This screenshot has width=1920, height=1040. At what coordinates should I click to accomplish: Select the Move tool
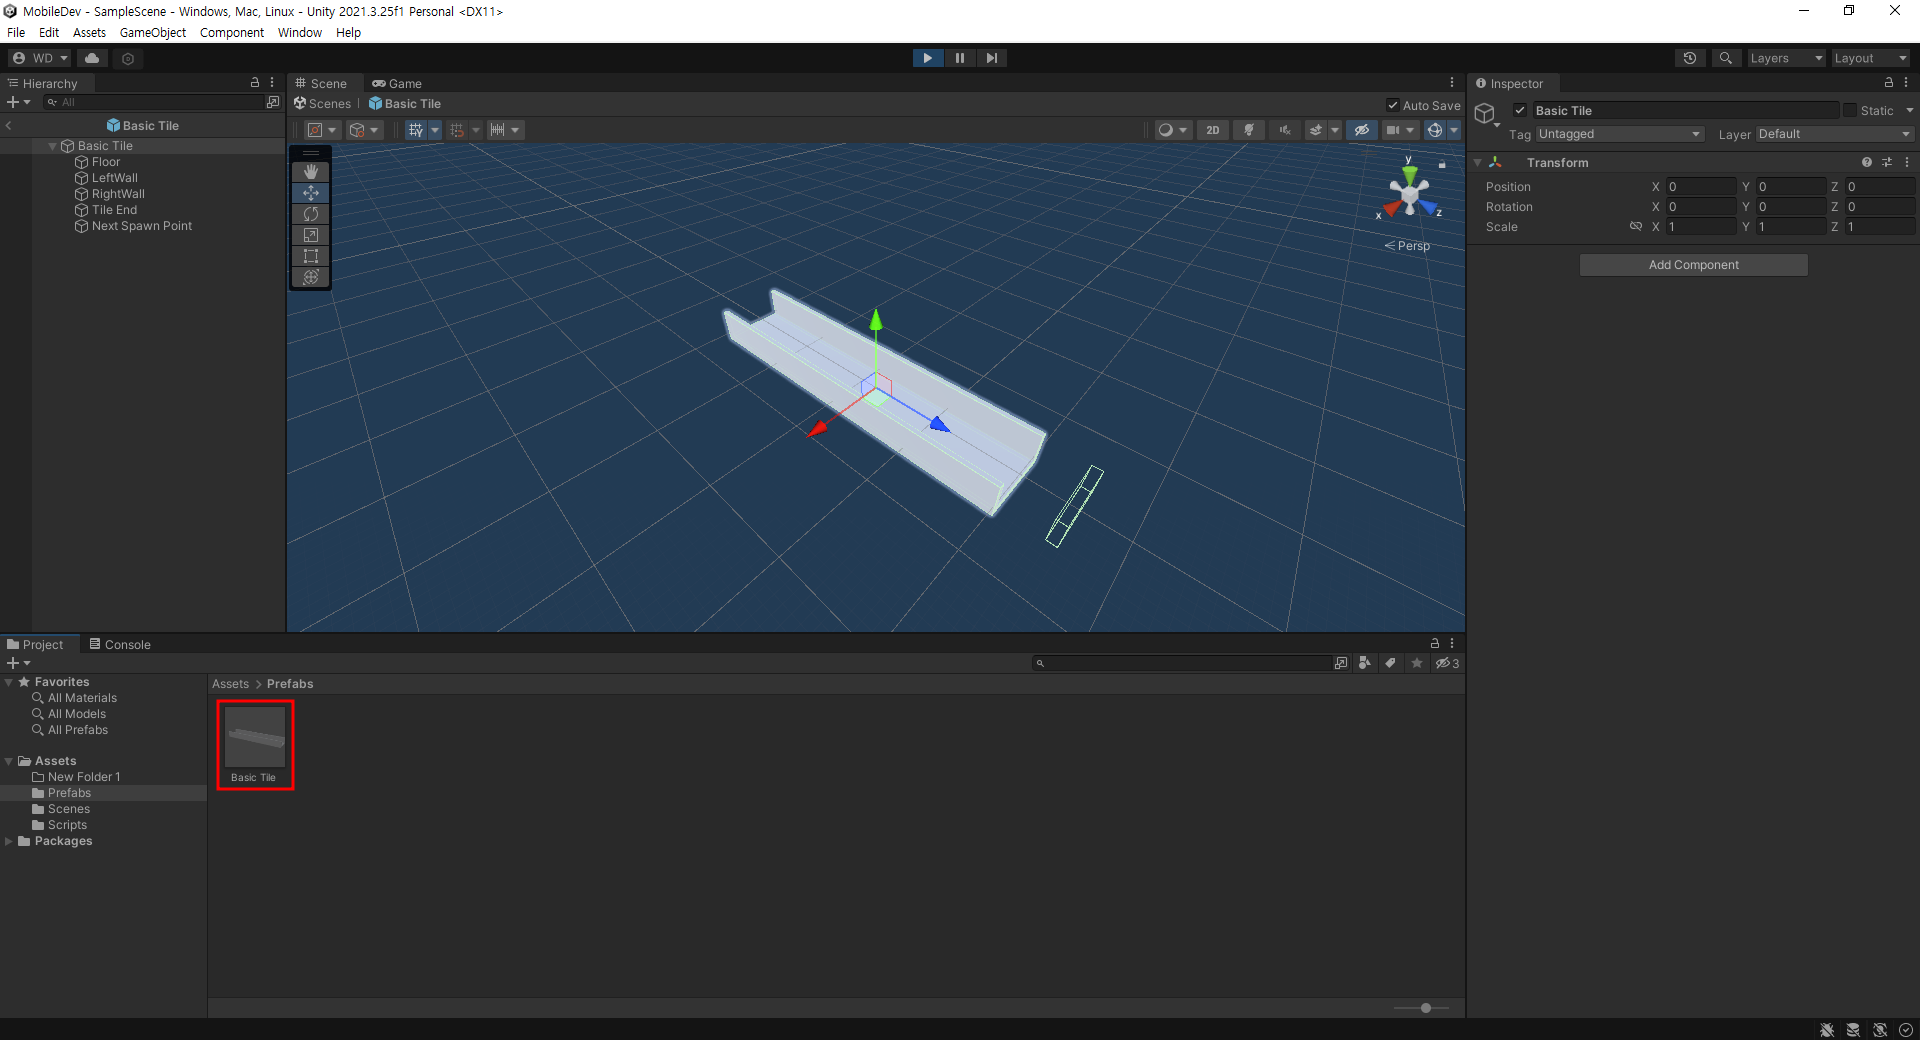pyautogui.click(x=311, y=193)
